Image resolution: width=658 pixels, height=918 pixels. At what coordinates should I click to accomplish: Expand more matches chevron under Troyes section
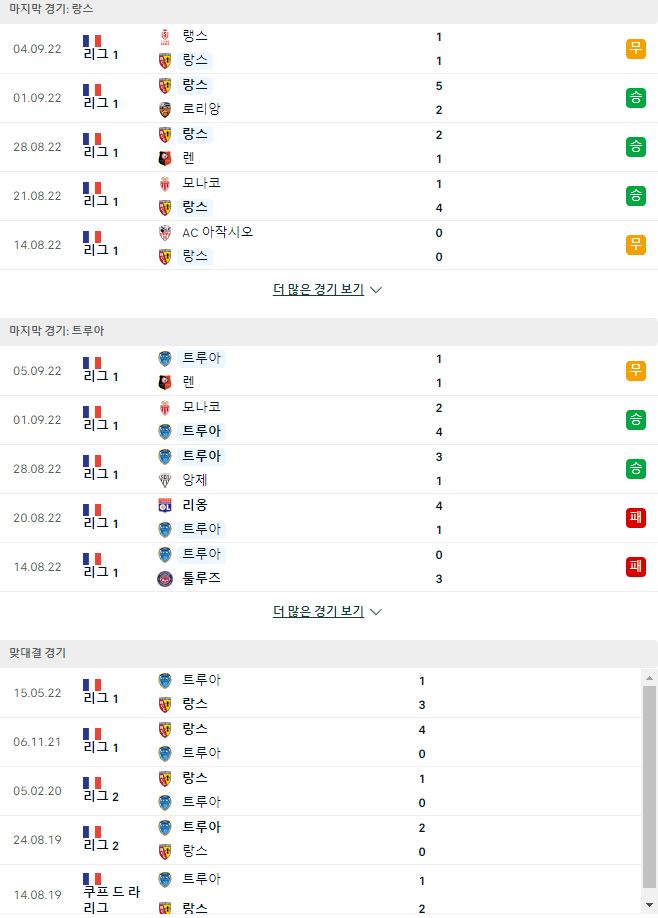pyautogui.click(x=376, y=612)
